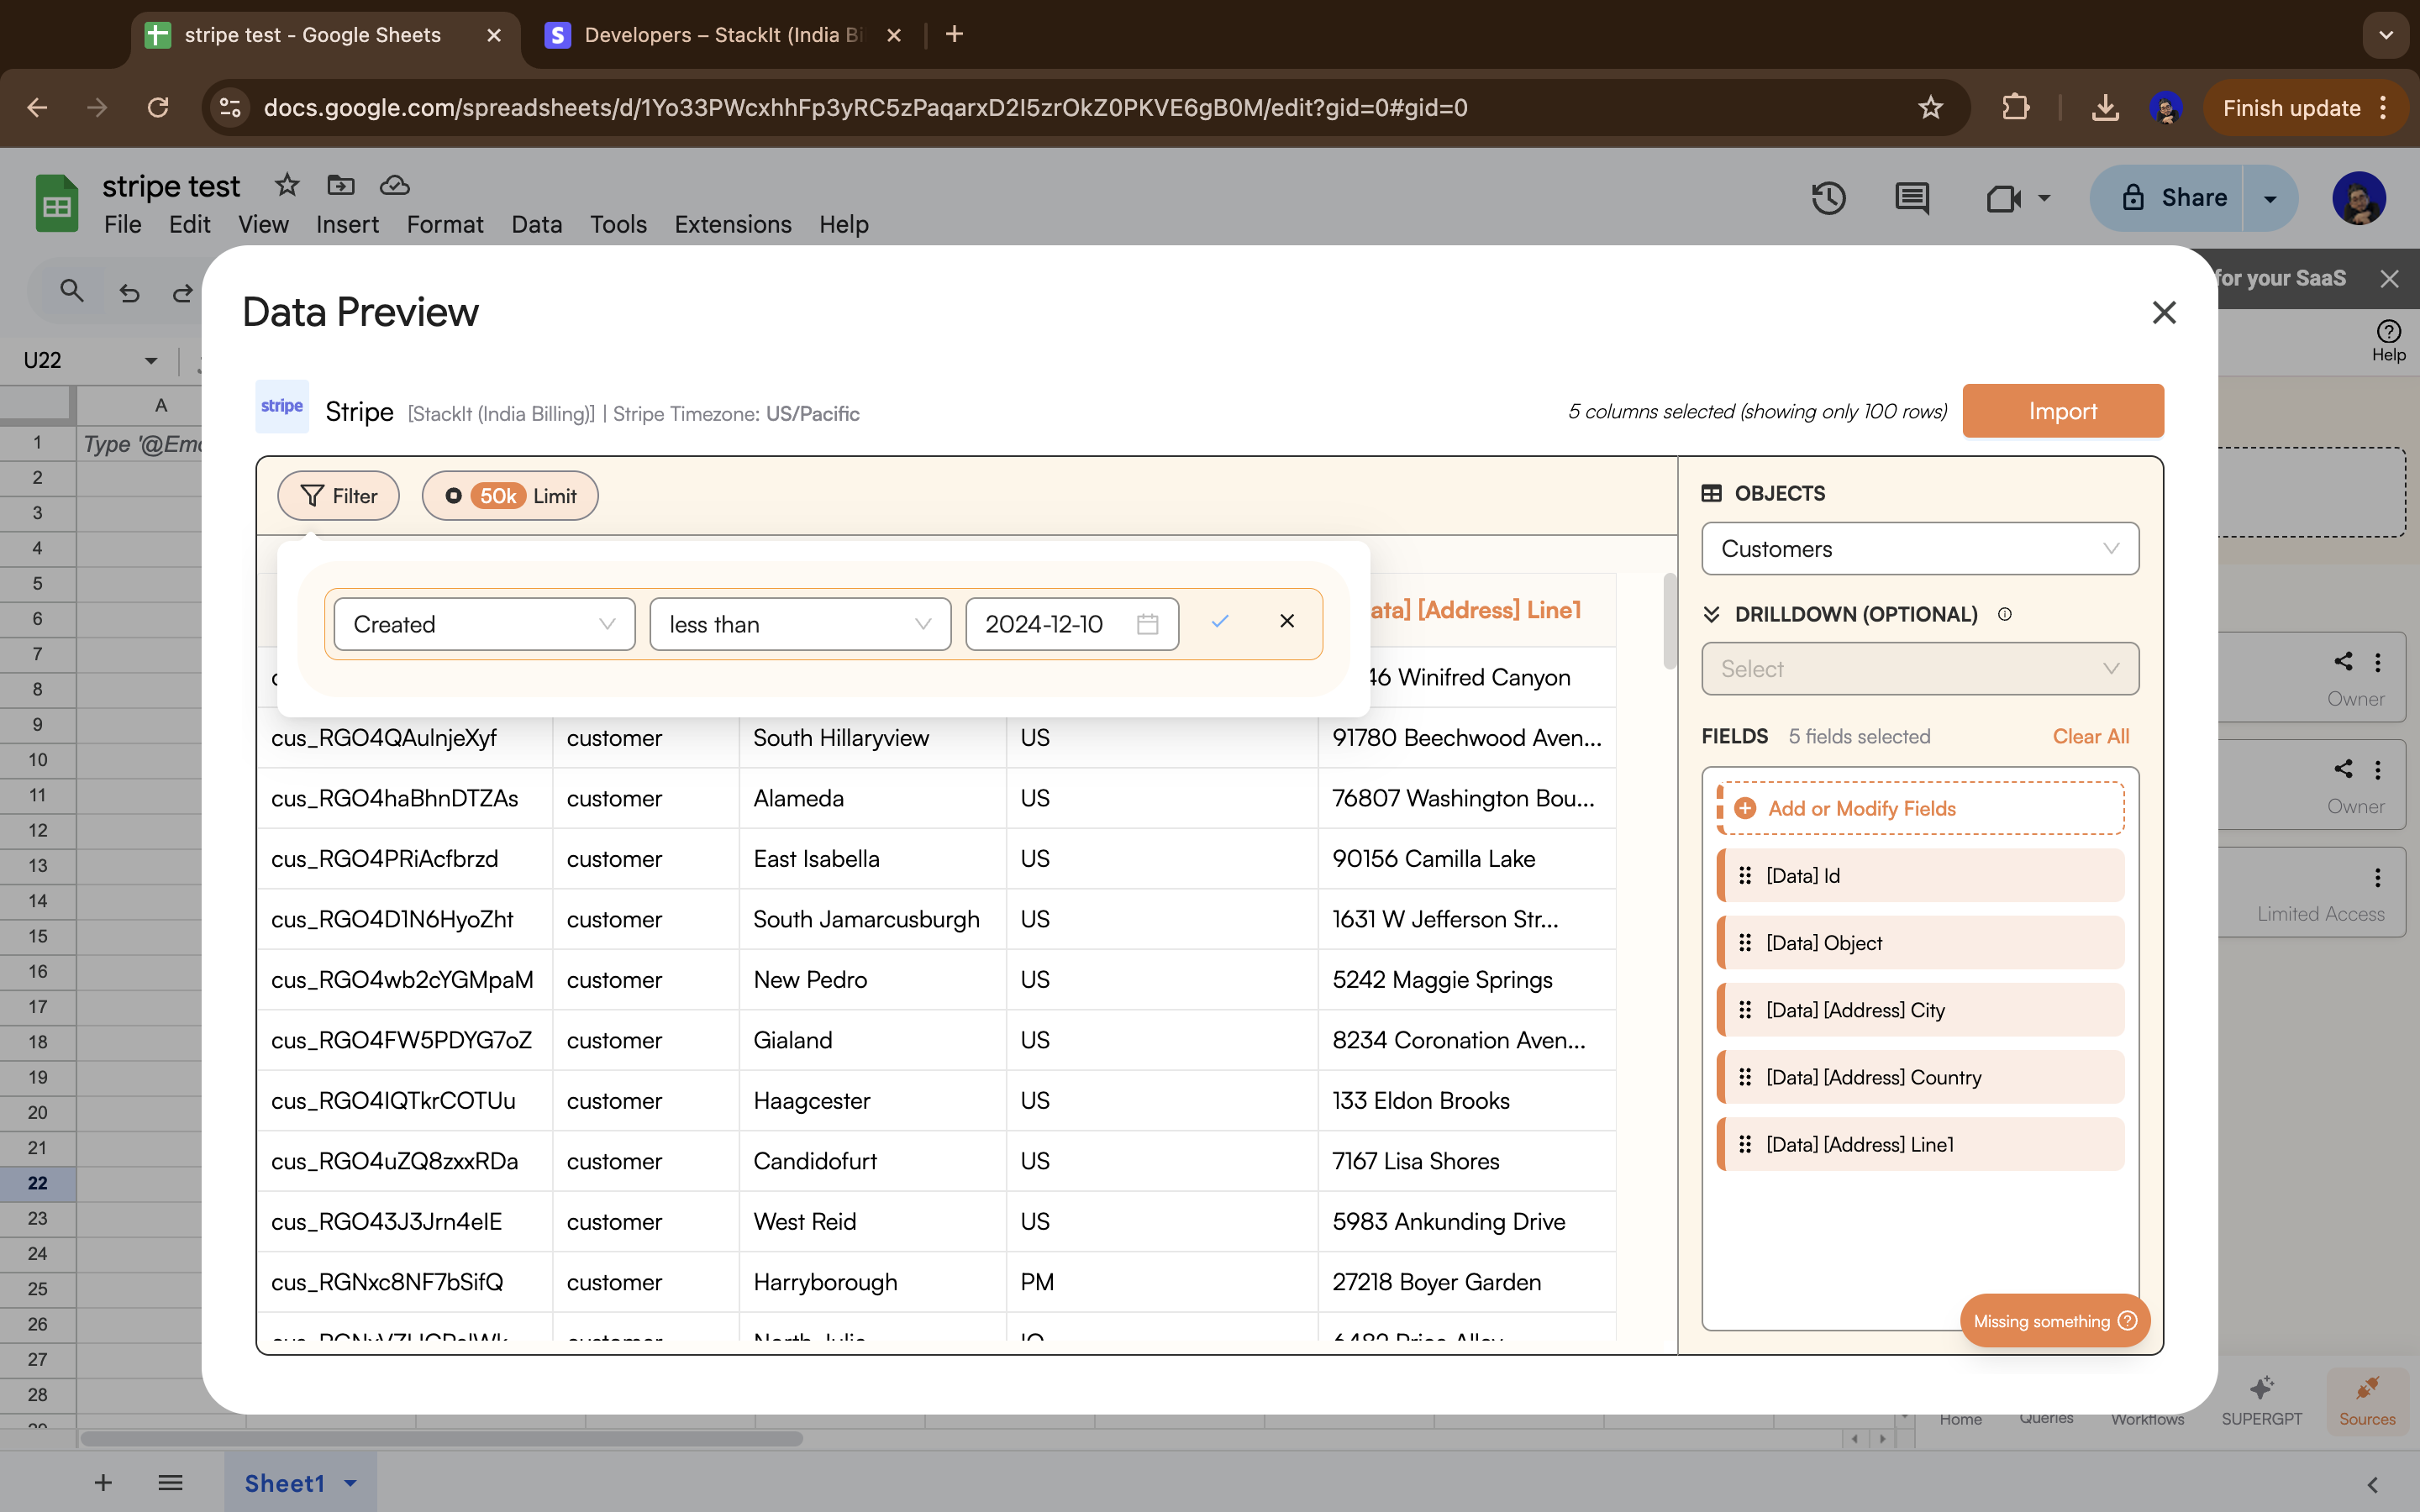Collapse the Drilldown (Optional) section
Viewport: 2420px width, 1512px height.
point(1711,614)
